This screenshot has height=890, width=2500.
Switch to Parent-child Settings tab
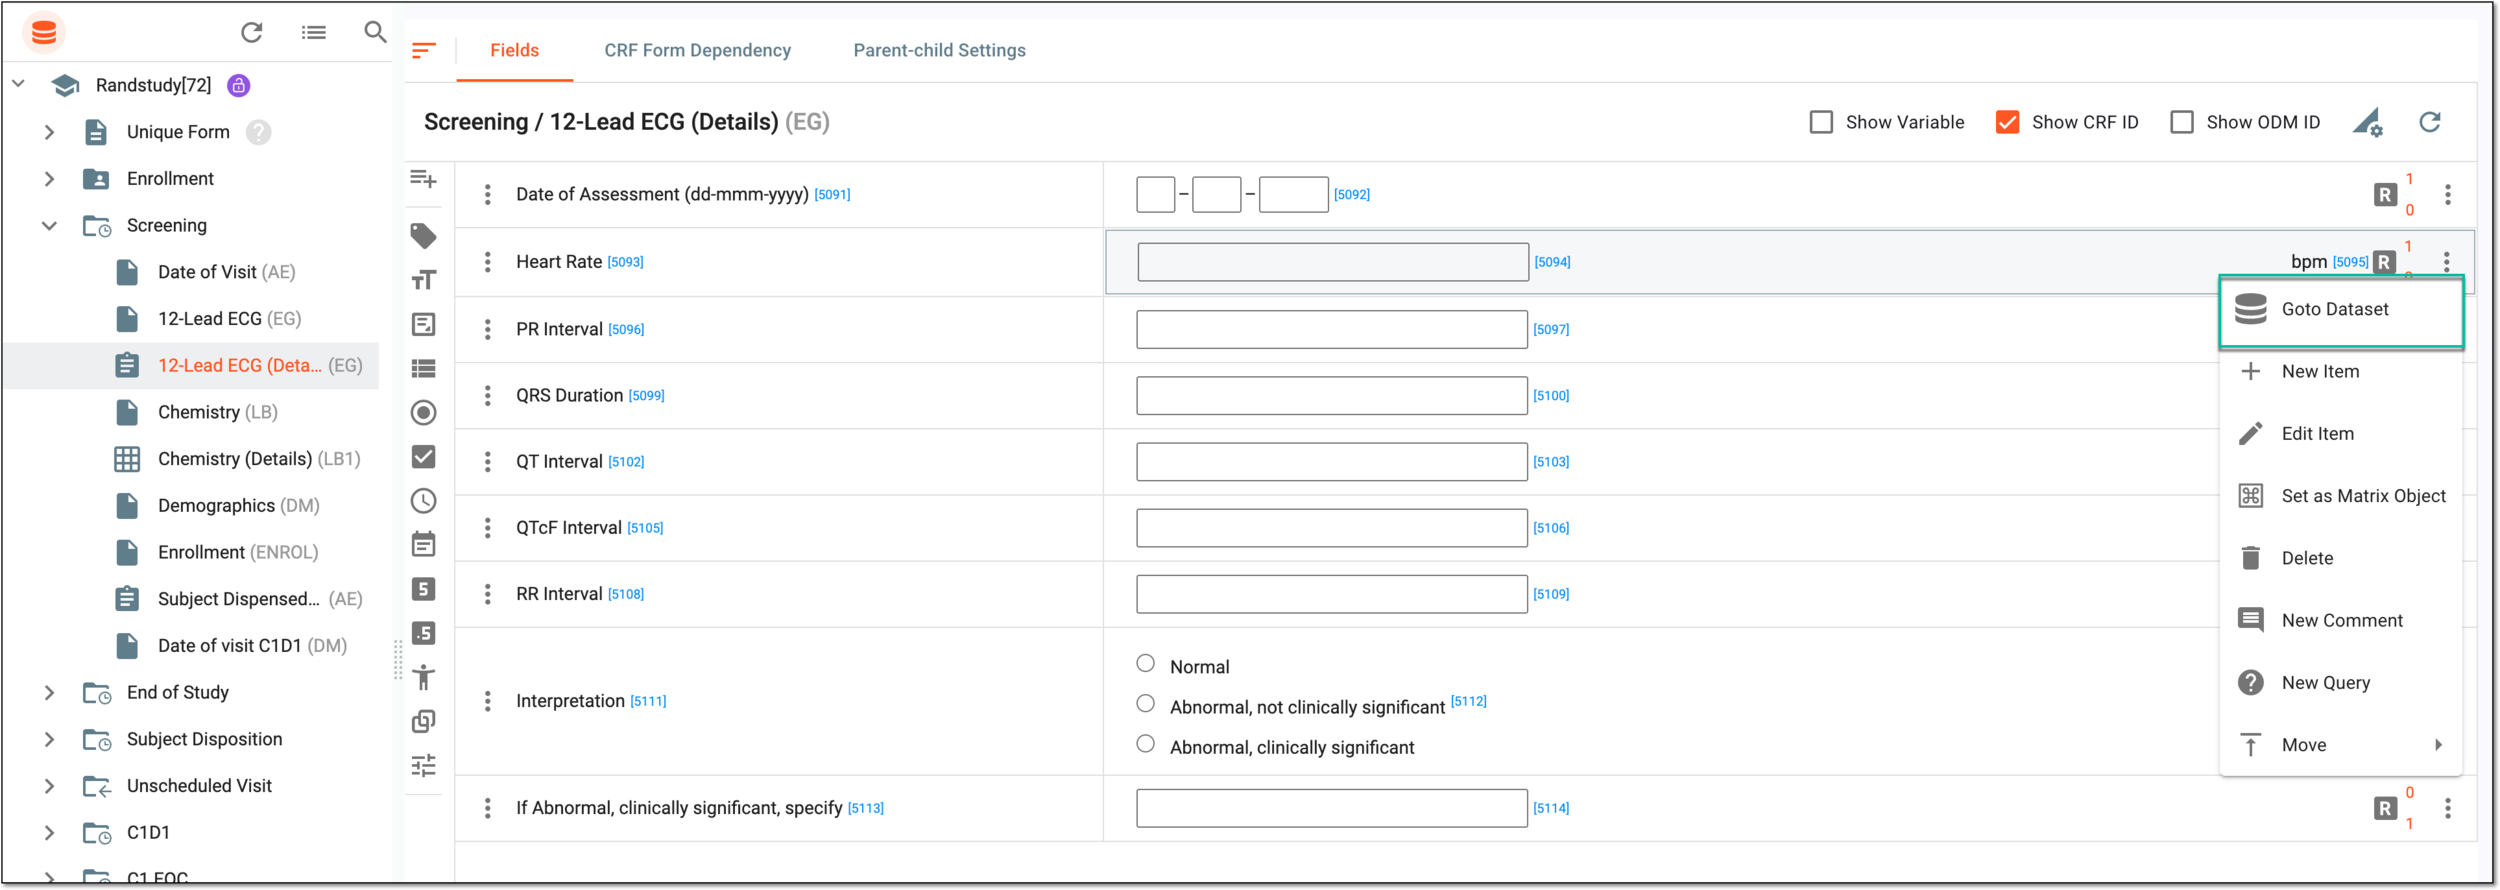pyautogui.click(x=939, y=50)
